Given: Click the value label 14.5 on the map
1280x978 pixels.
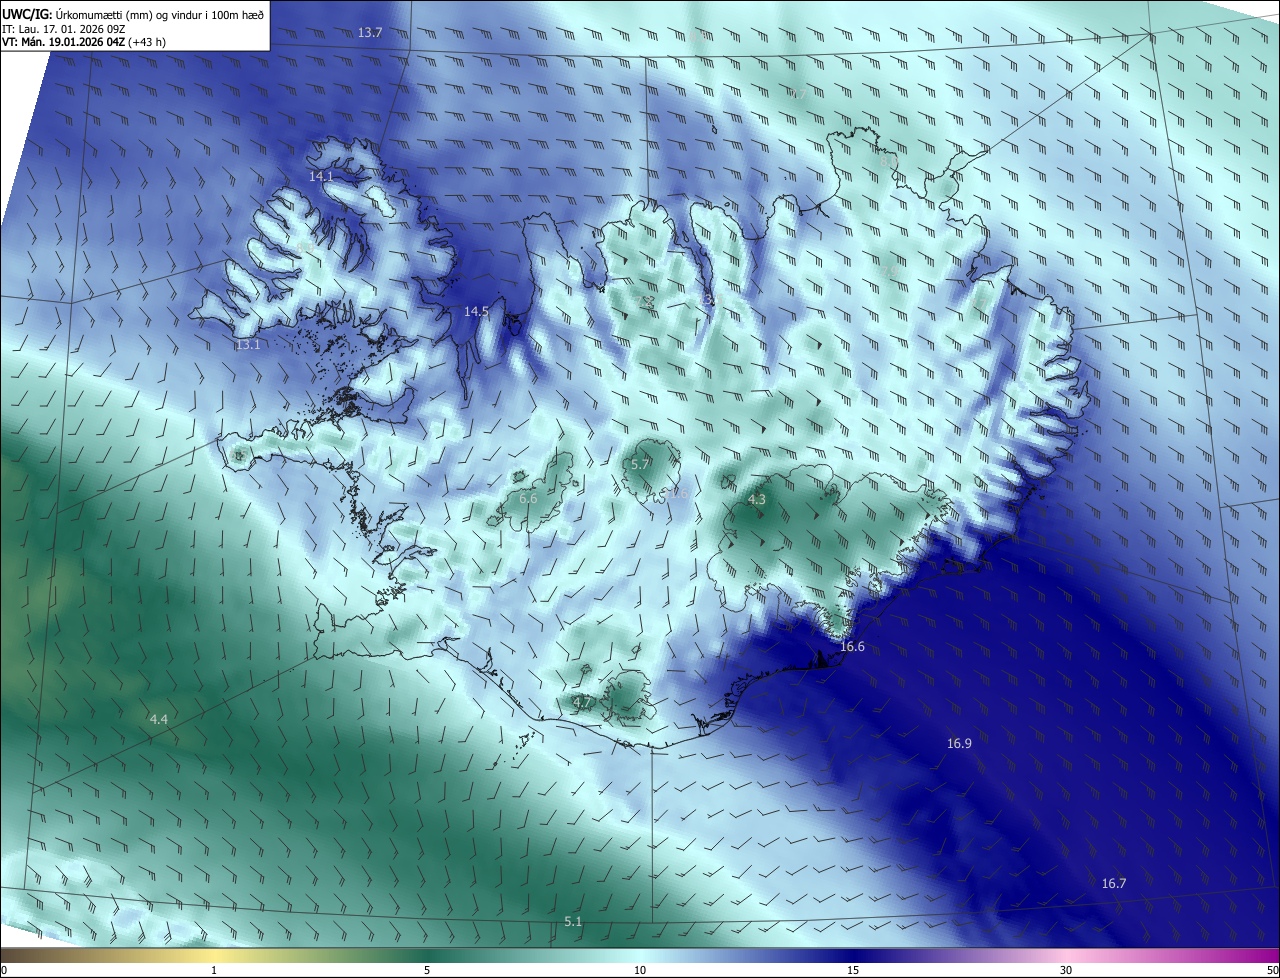Looking at the screenshot, I should click(x=476, y=312).
